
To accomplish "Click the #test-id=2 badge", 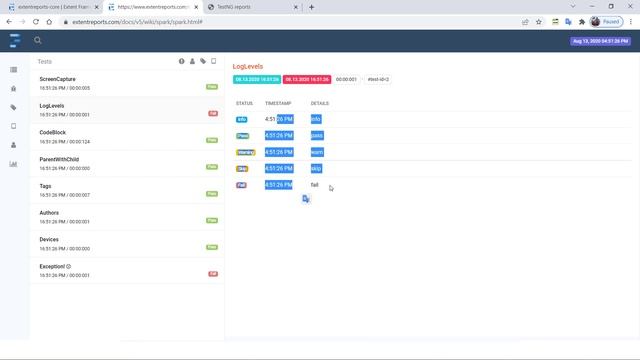I will tap(378, 79).
